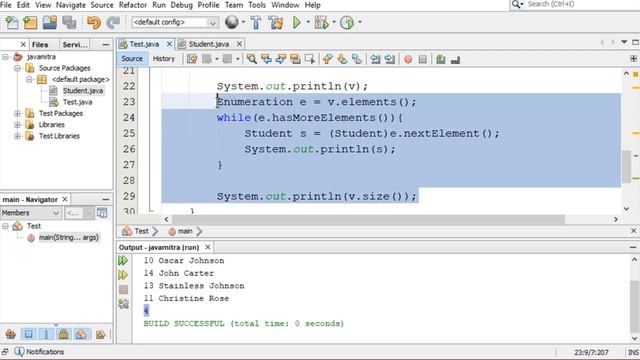Expand the Test Packages node
The width and height of the screenshot is (640, 360).
17,113
